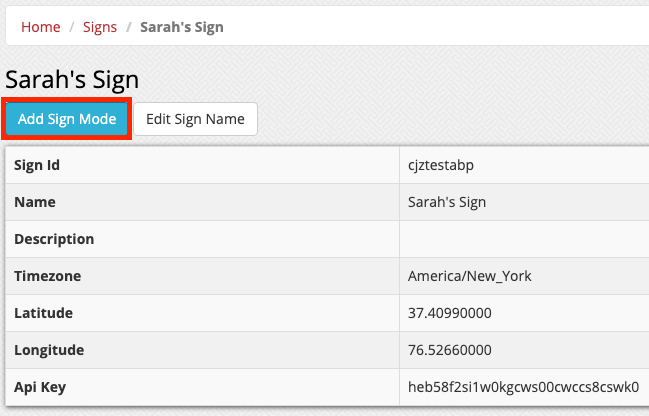Image resolution: width=649 pixels, height=416 pixels.
Task: Open Edit Sign Name
Action: point(195,119)
